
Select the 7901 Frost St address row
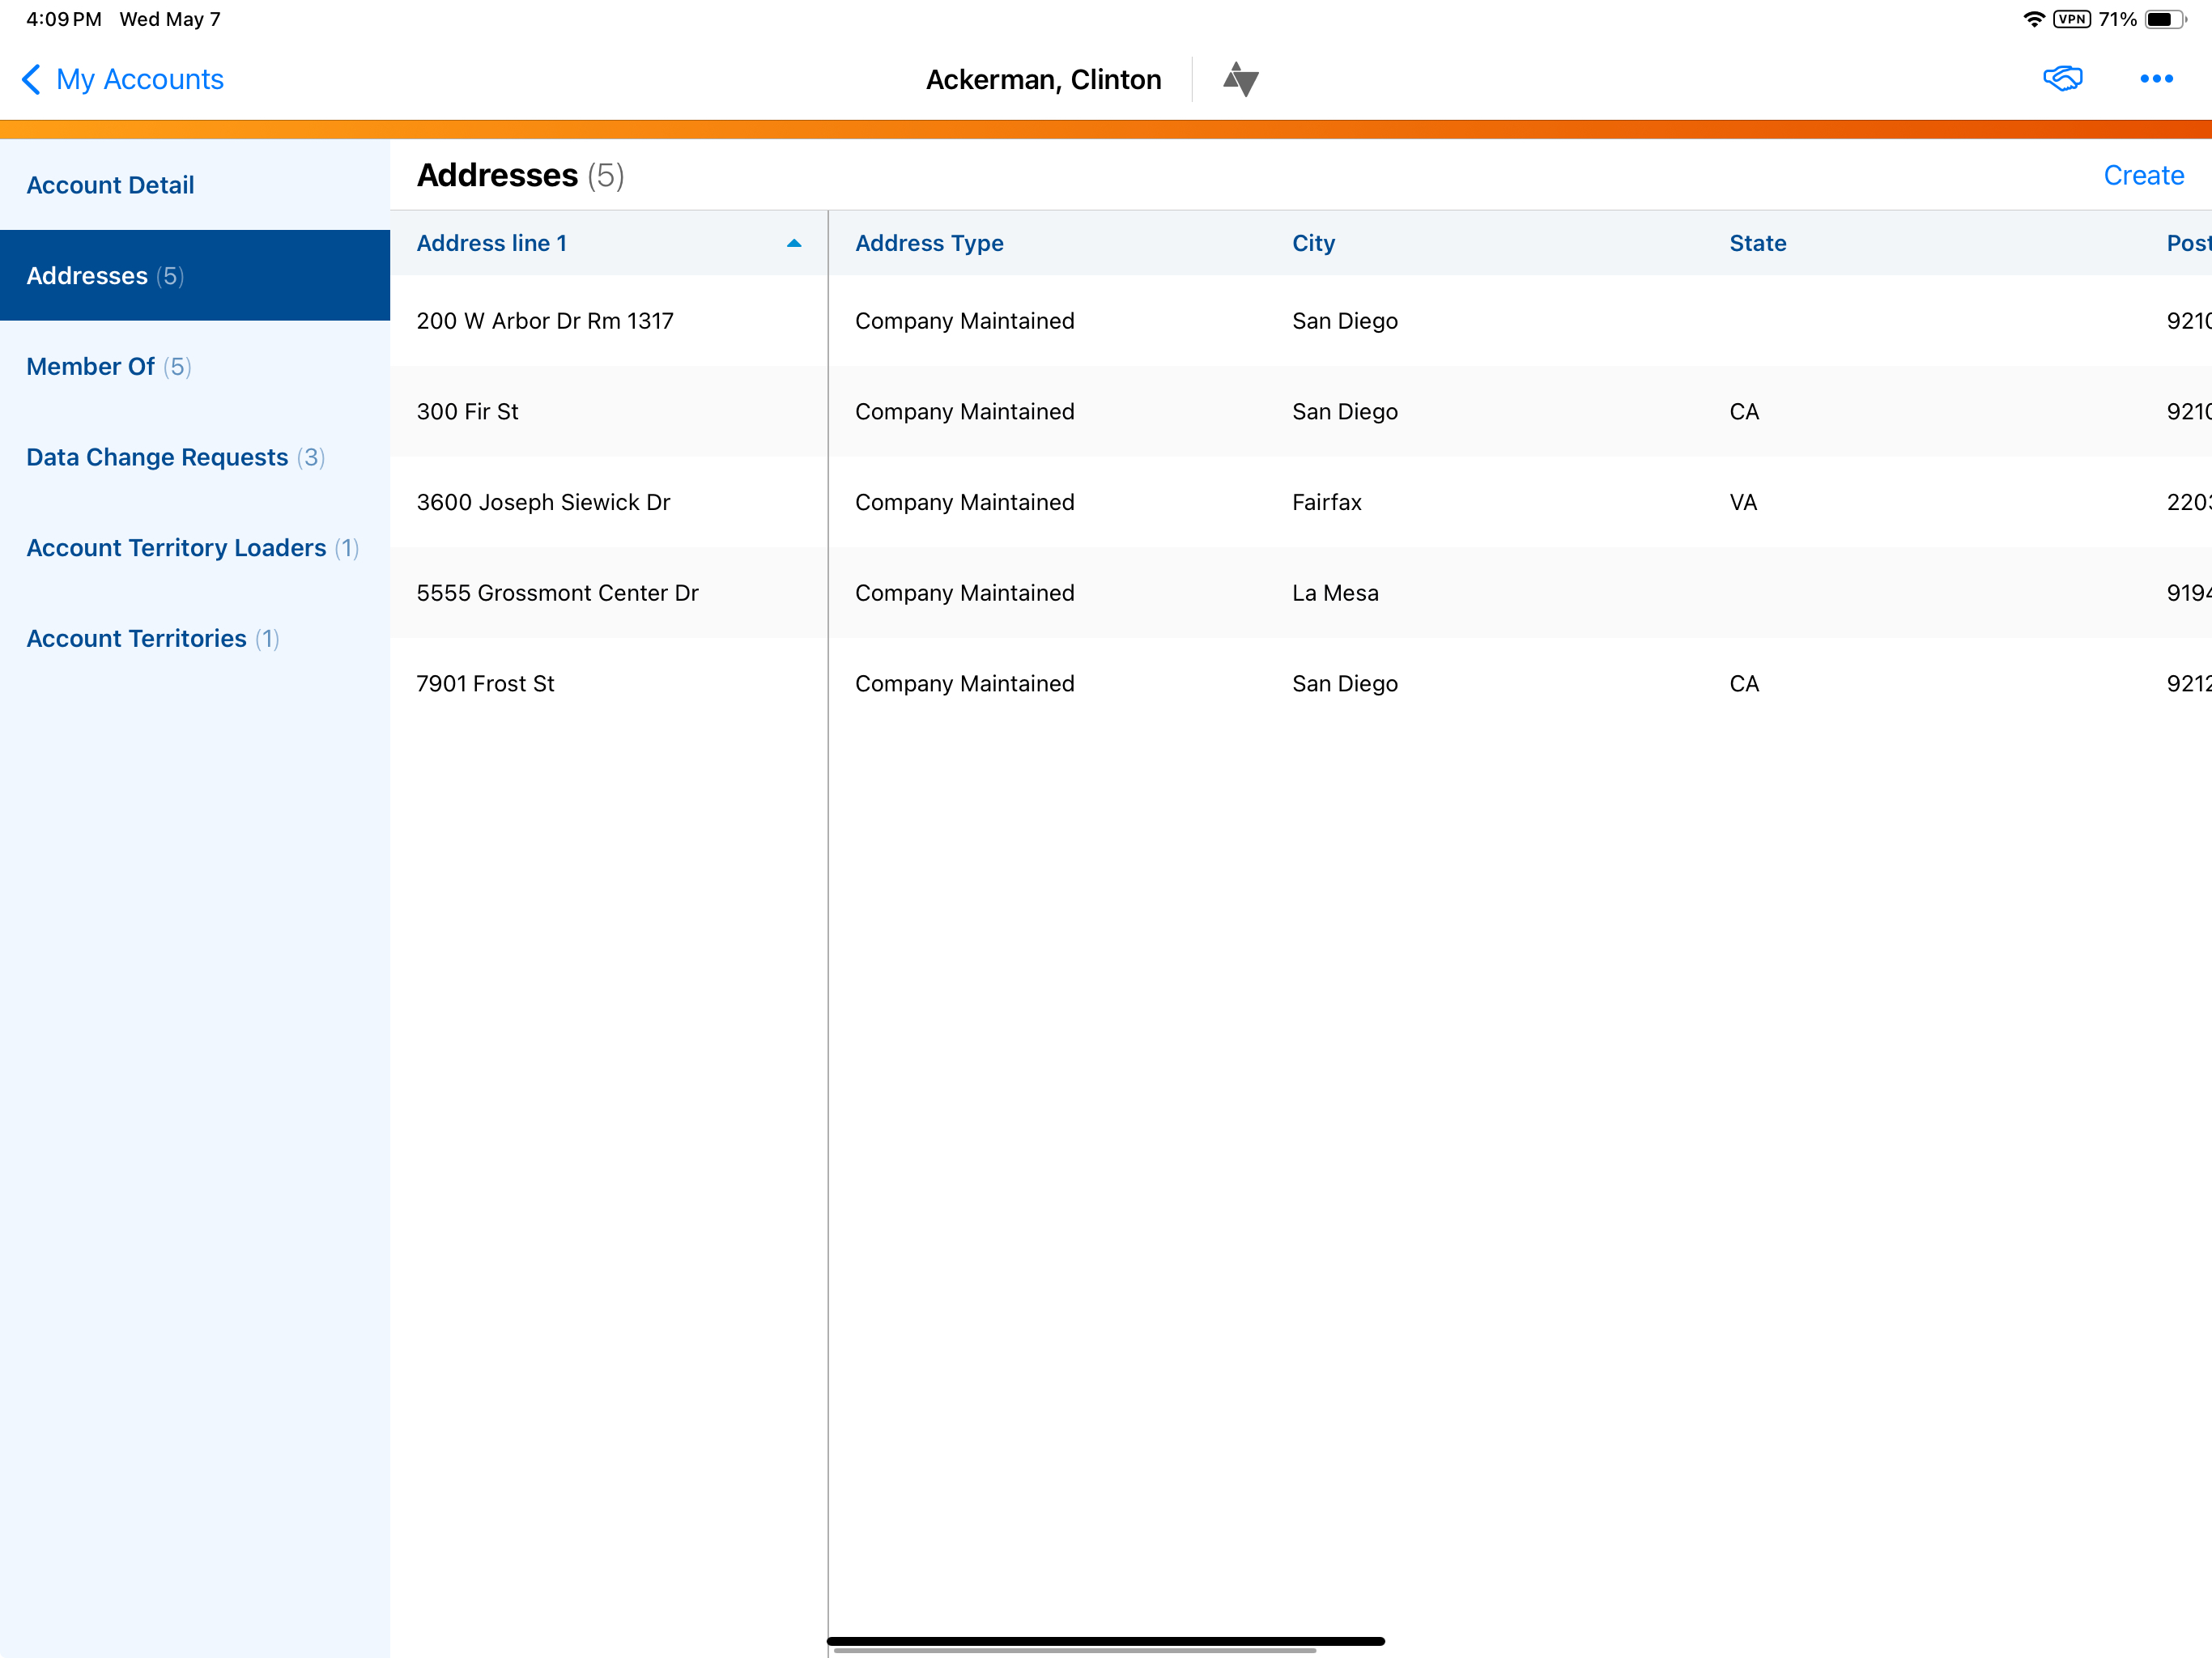(x=485, y=684)
